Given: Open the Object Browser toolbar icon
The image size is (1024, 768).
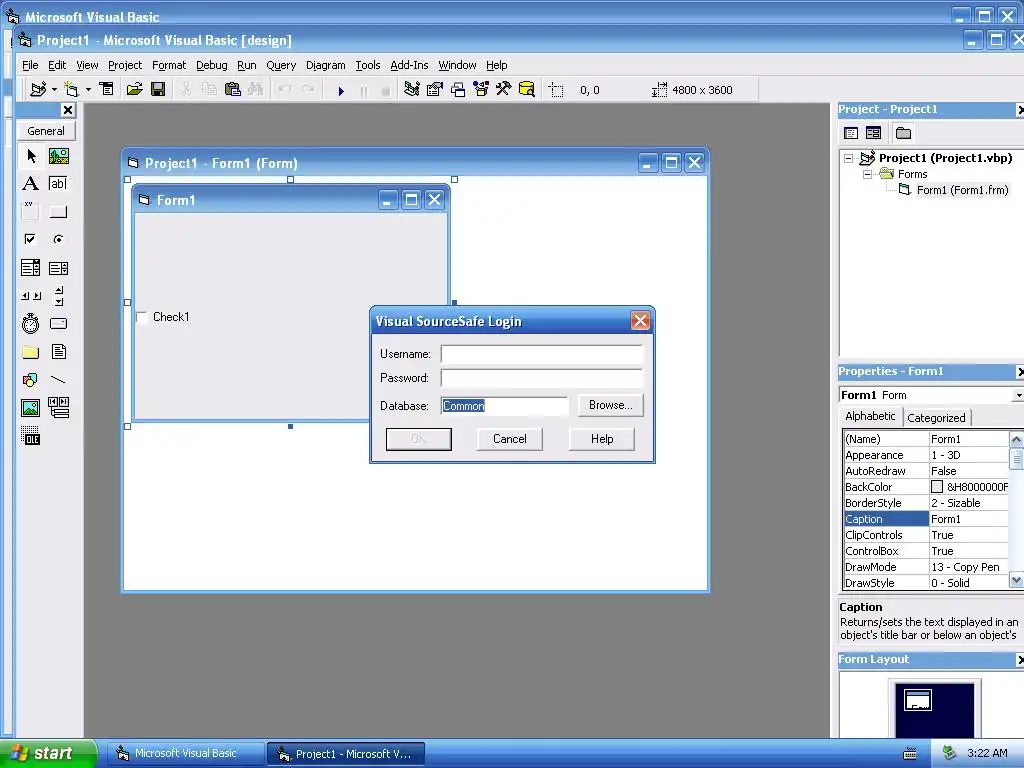Looking at the screenshot, I should tap(481, 89).
